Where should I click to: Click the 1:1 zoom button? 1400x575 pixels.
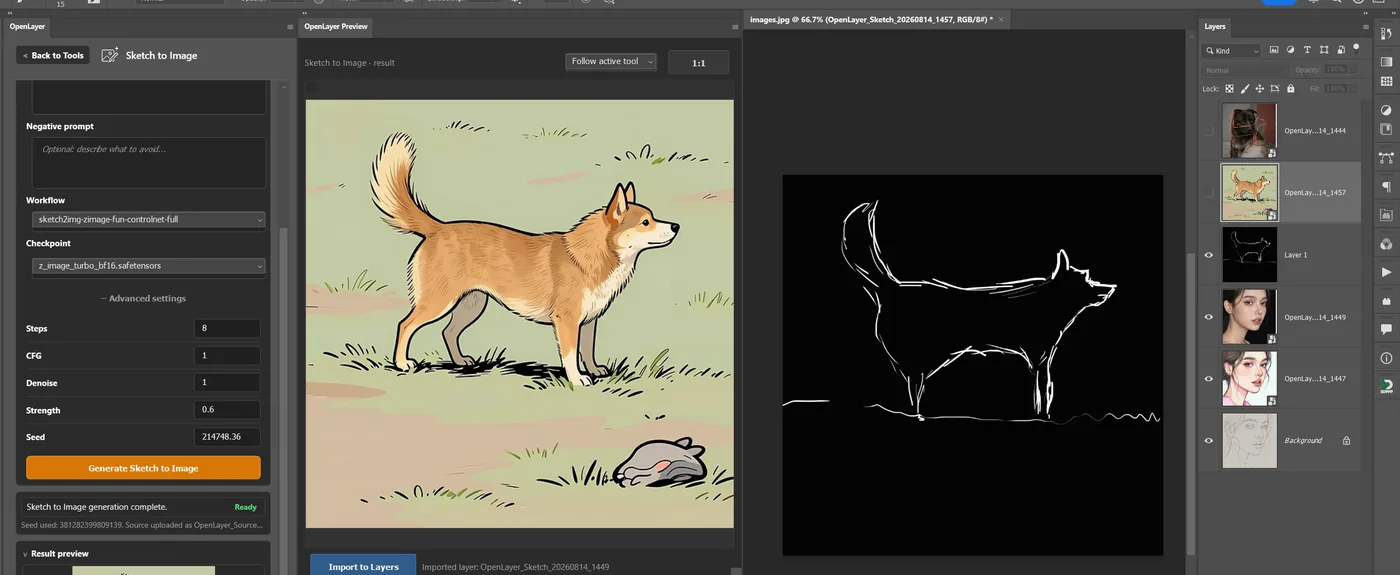[x=699, y=62]
